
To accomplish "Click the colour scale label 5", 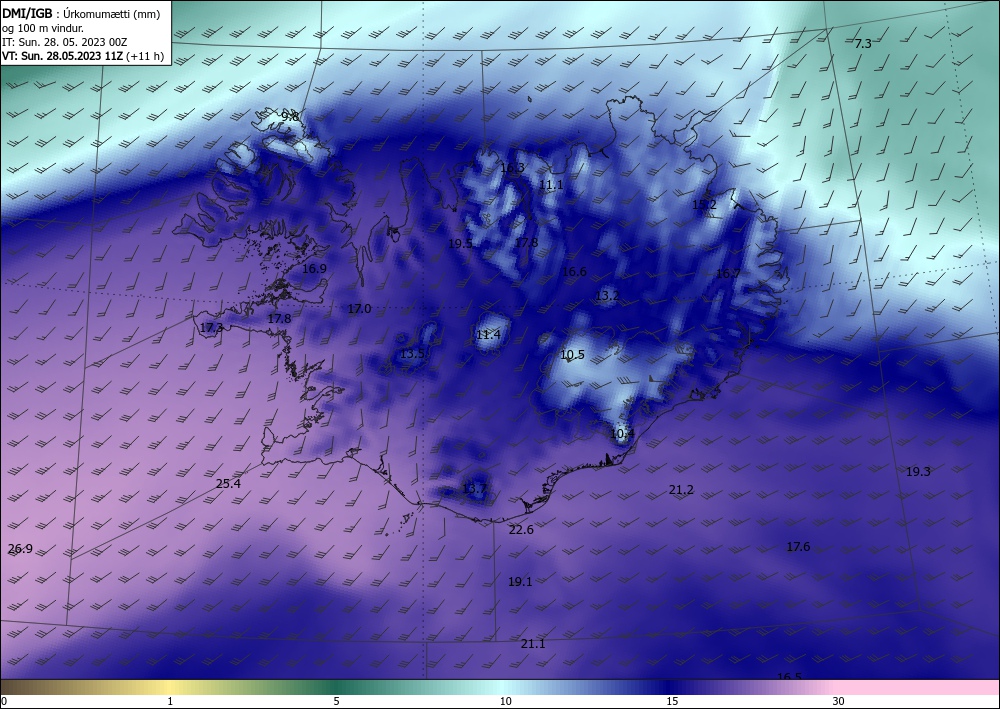I will pyautogui.click(x=337, y=701).
